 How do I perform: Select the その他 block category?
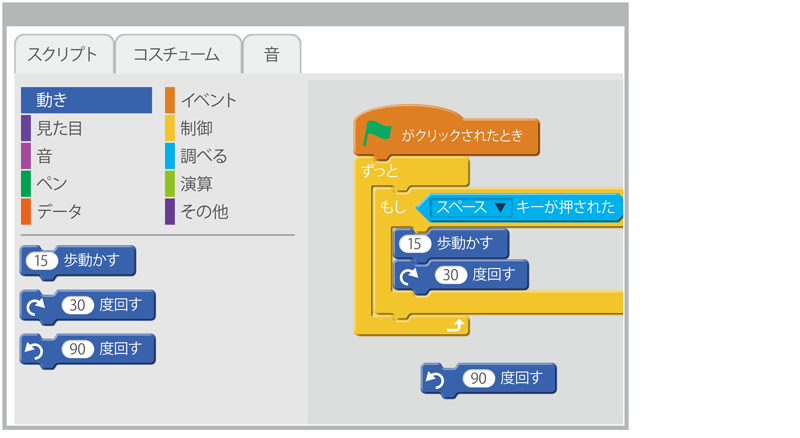pyautogui.click(x=196, y=211)
